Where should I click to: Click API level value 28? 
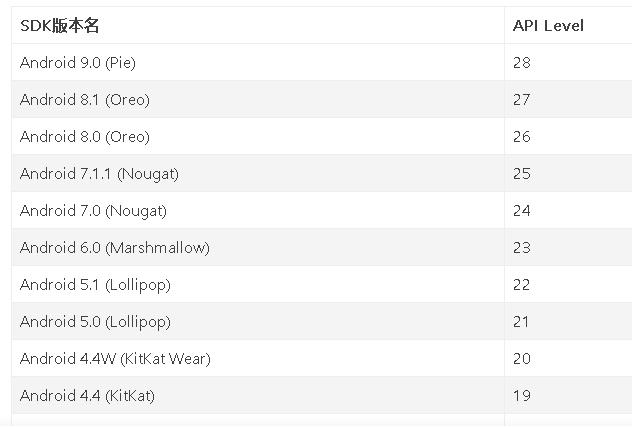tap(521, 63)
